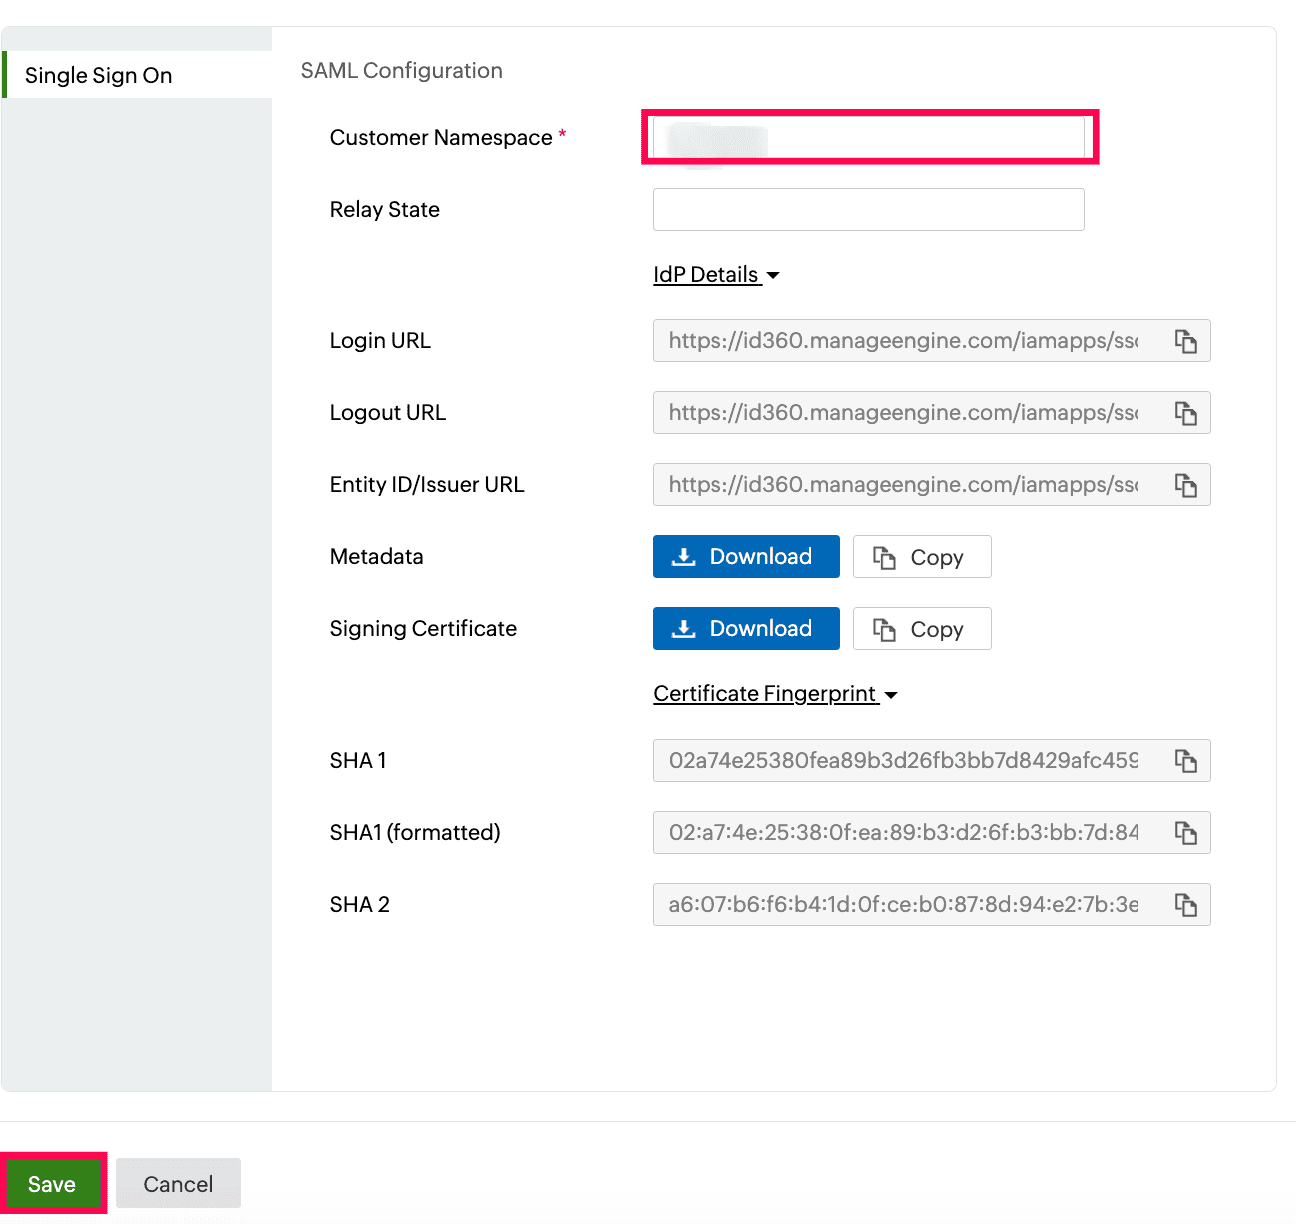This screenshot has width=1296, height=1224.
Task: Click into the Relay State field
Action: (x=868, y=210)
